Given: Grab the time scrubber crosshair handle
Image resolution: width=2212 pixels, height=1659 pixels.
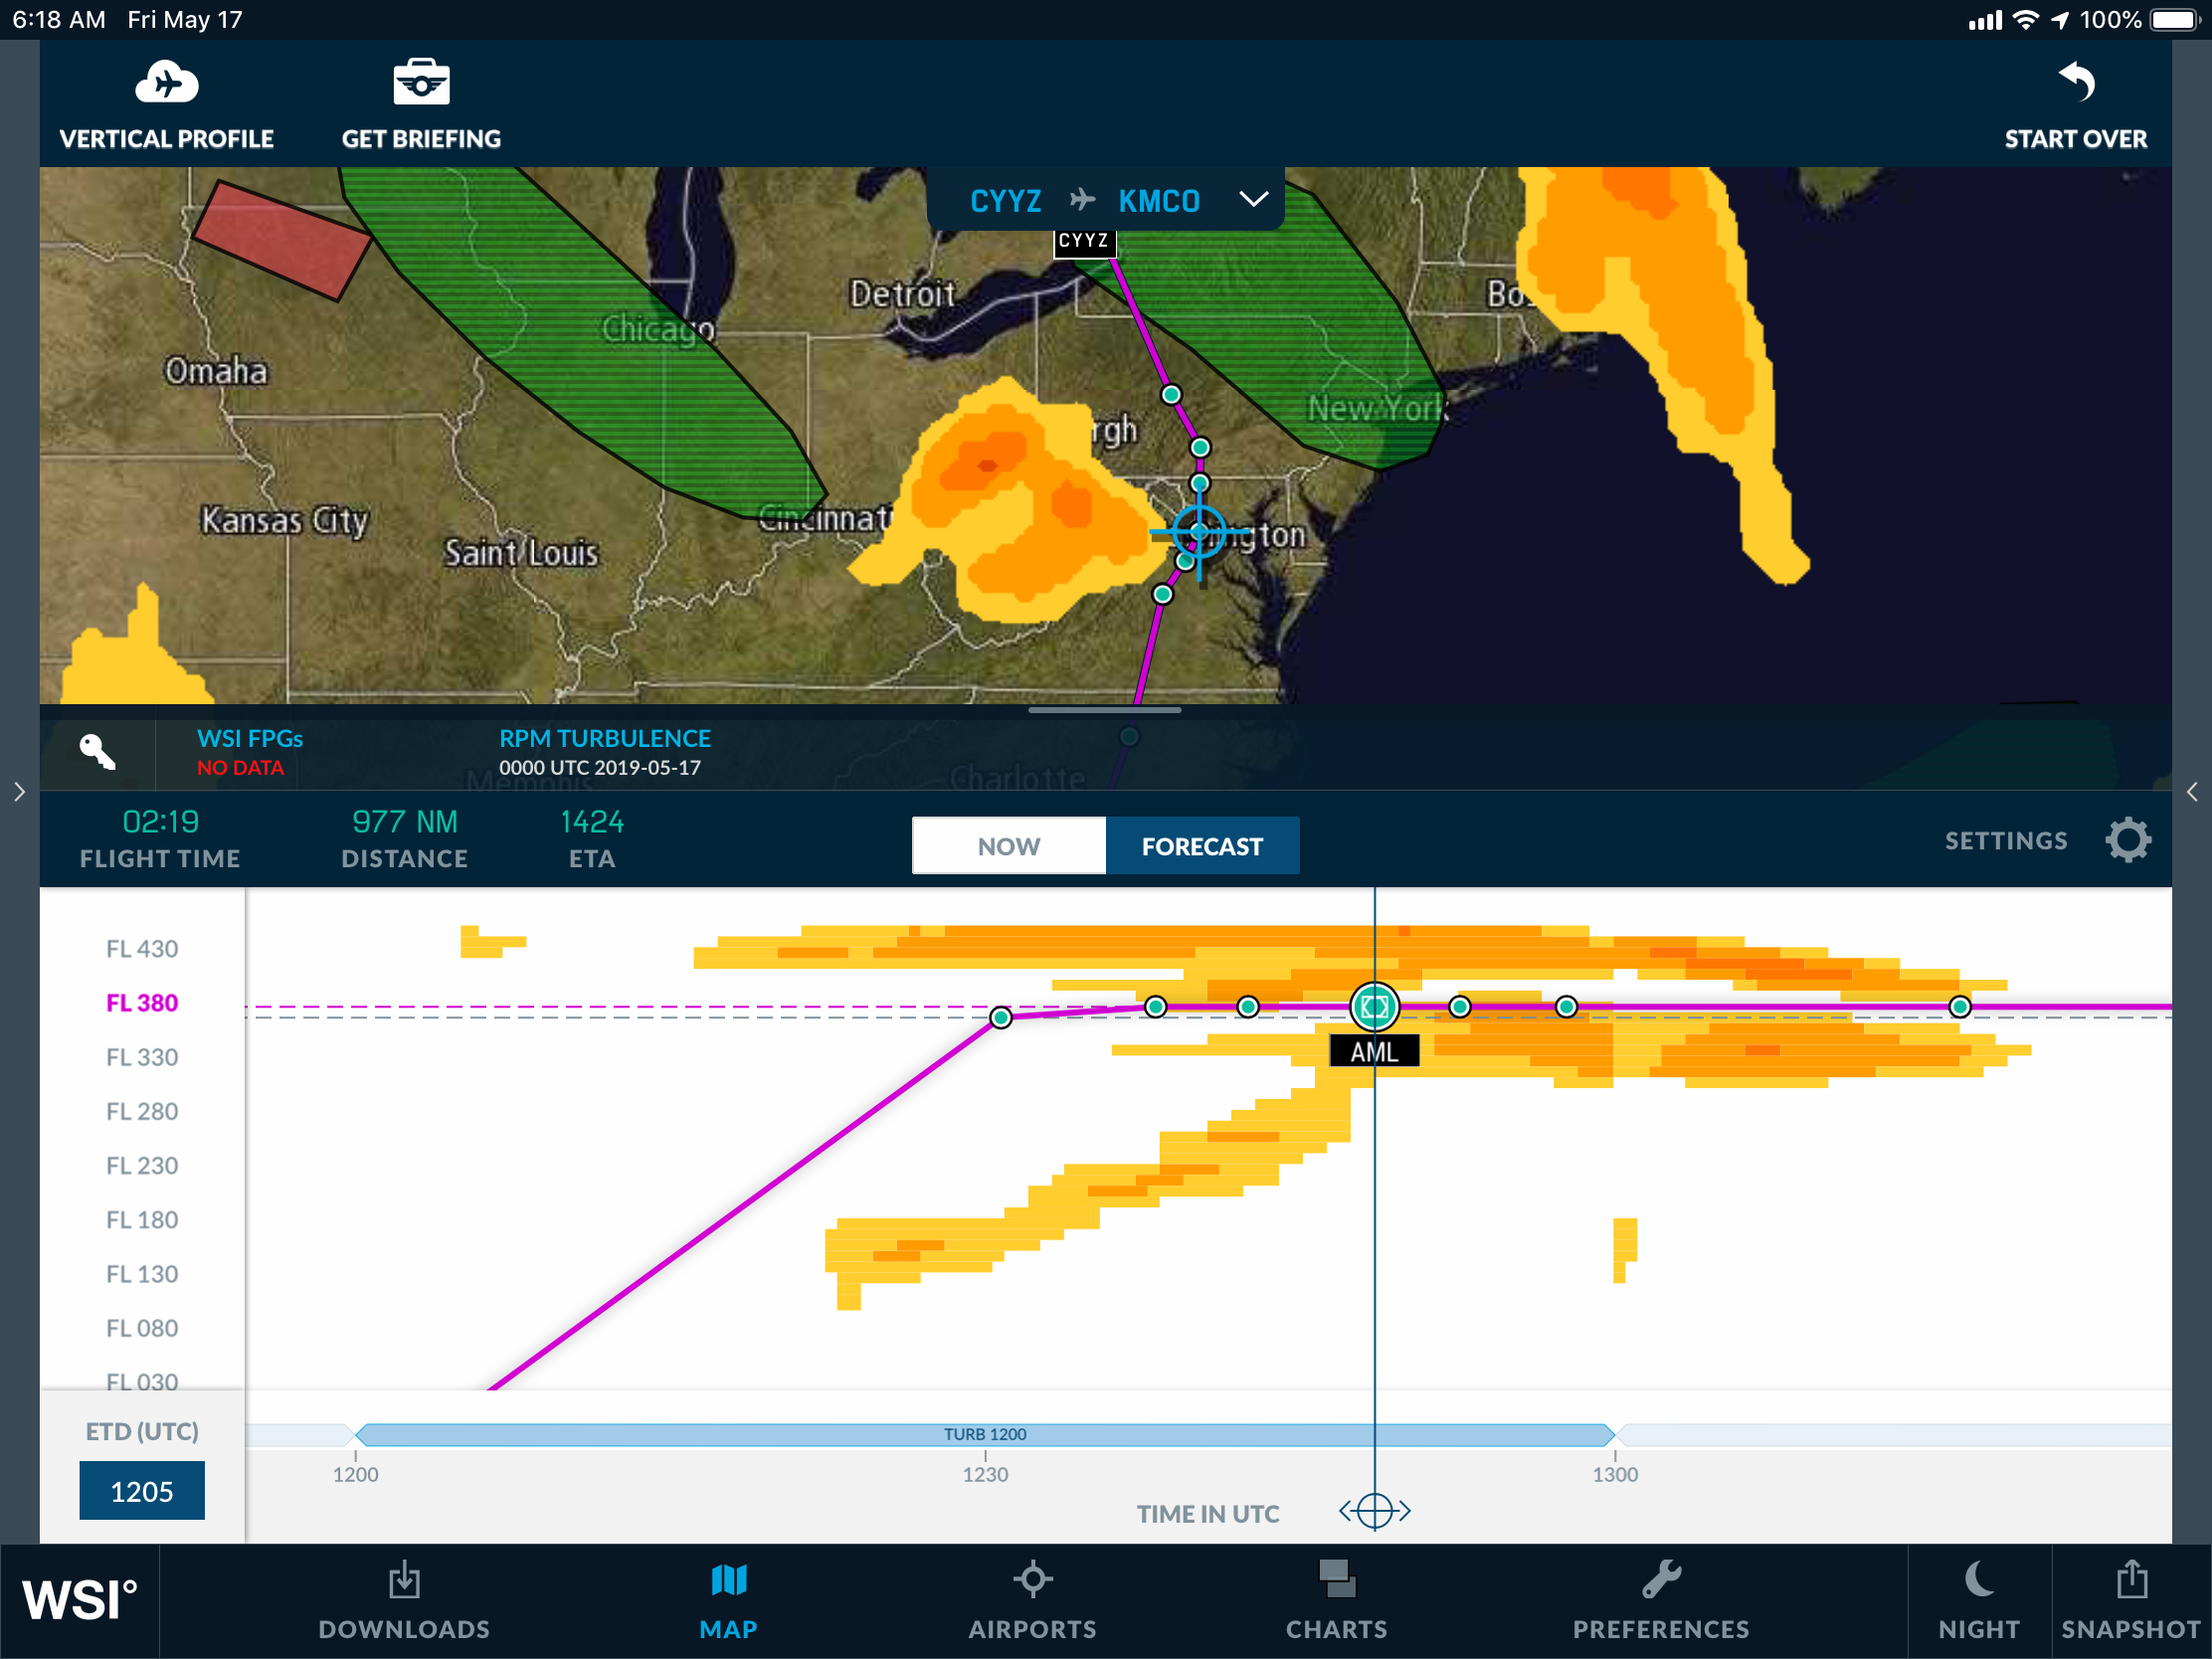Looking at the screenshot, I should coord(1374,1511).
